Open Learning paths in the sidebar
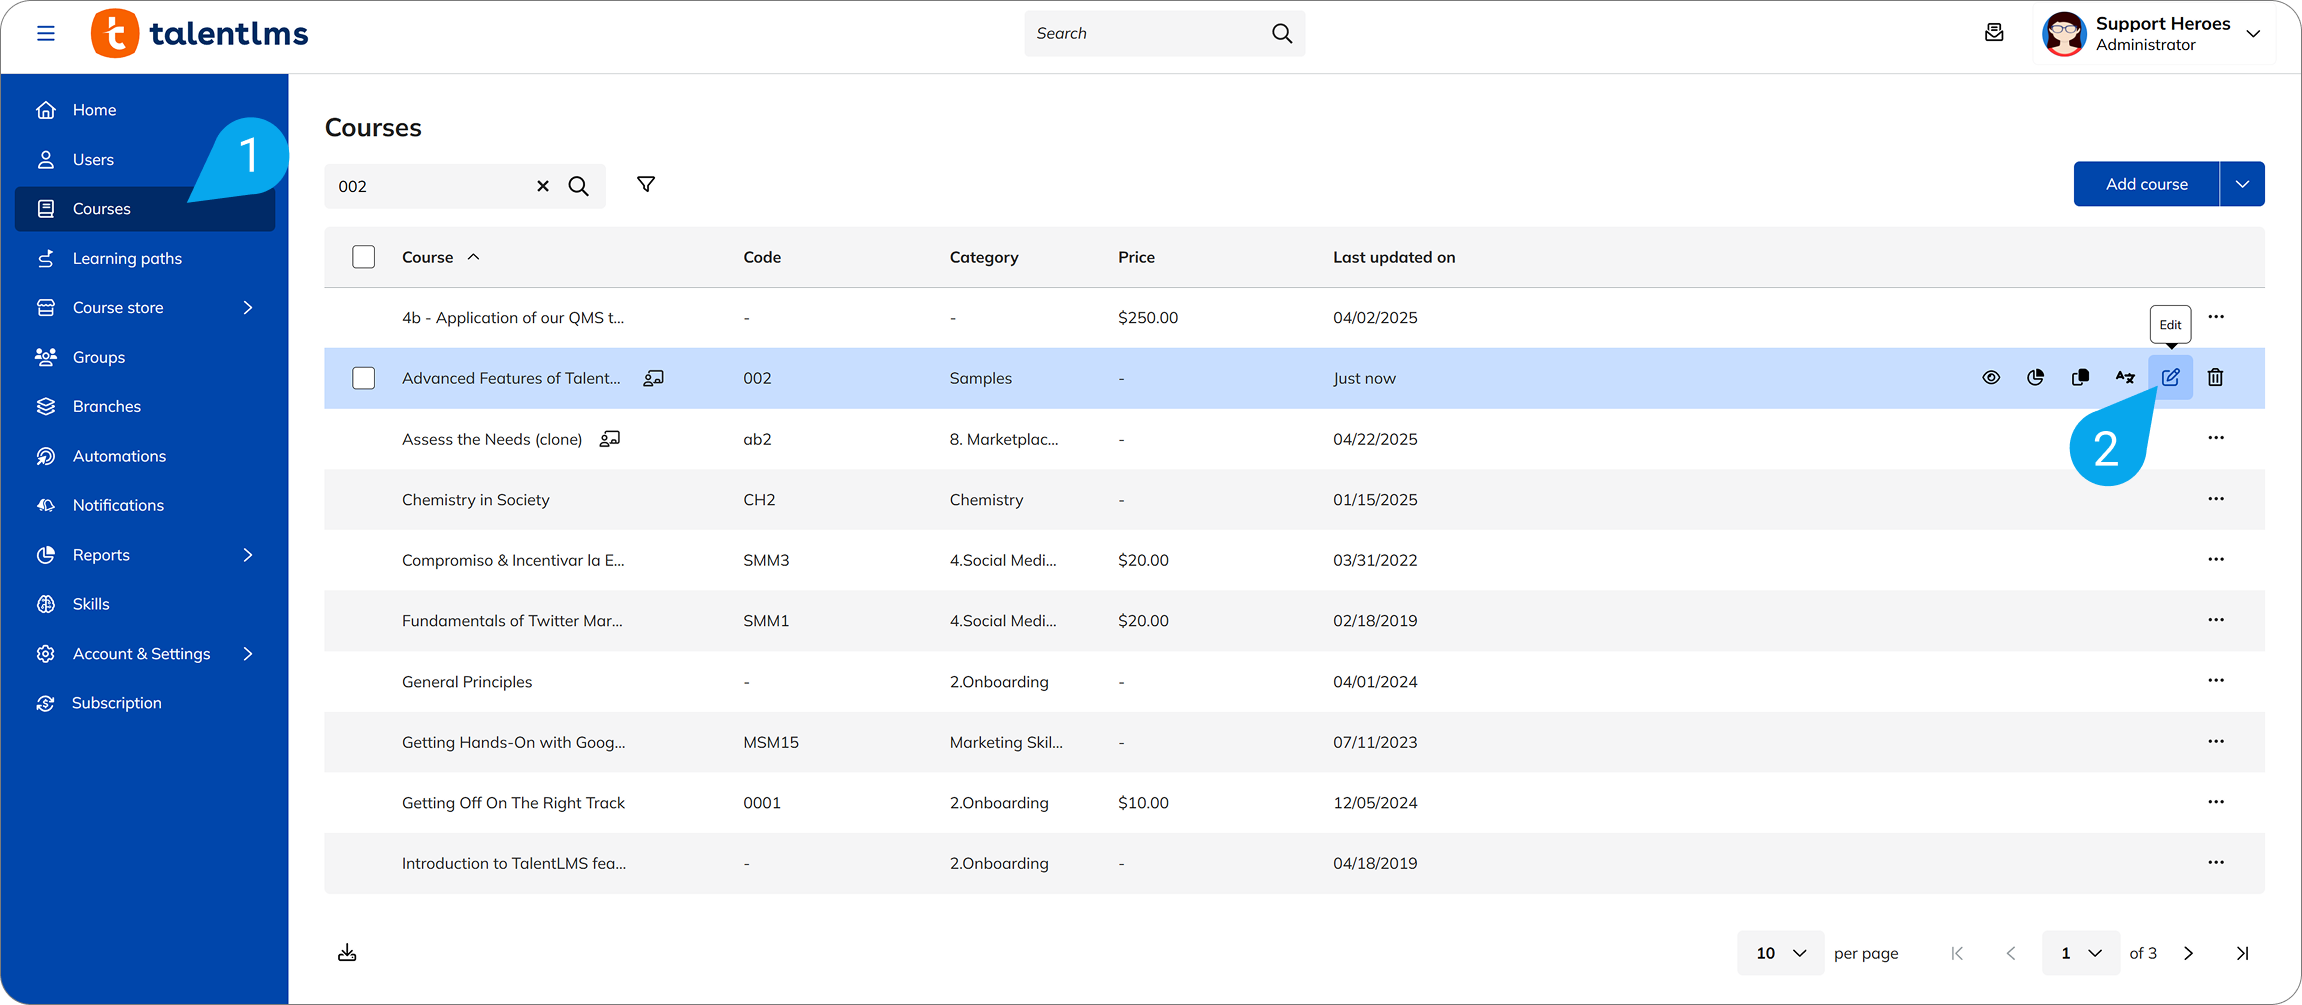Viewport: 2302px width, 1005px height. (127, 259)
